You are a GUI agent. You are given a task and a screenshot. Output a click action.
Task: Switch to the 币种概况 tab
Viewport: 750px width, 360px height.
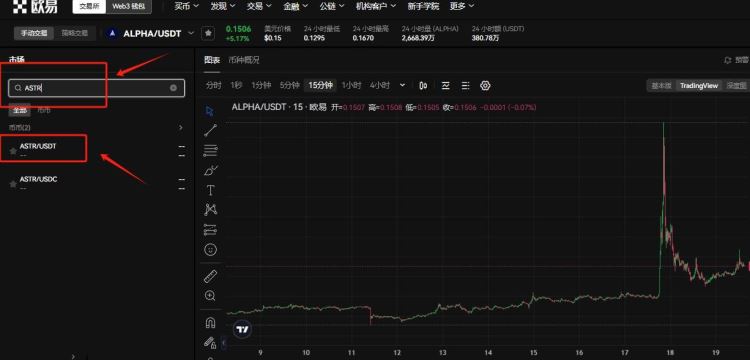243,60
